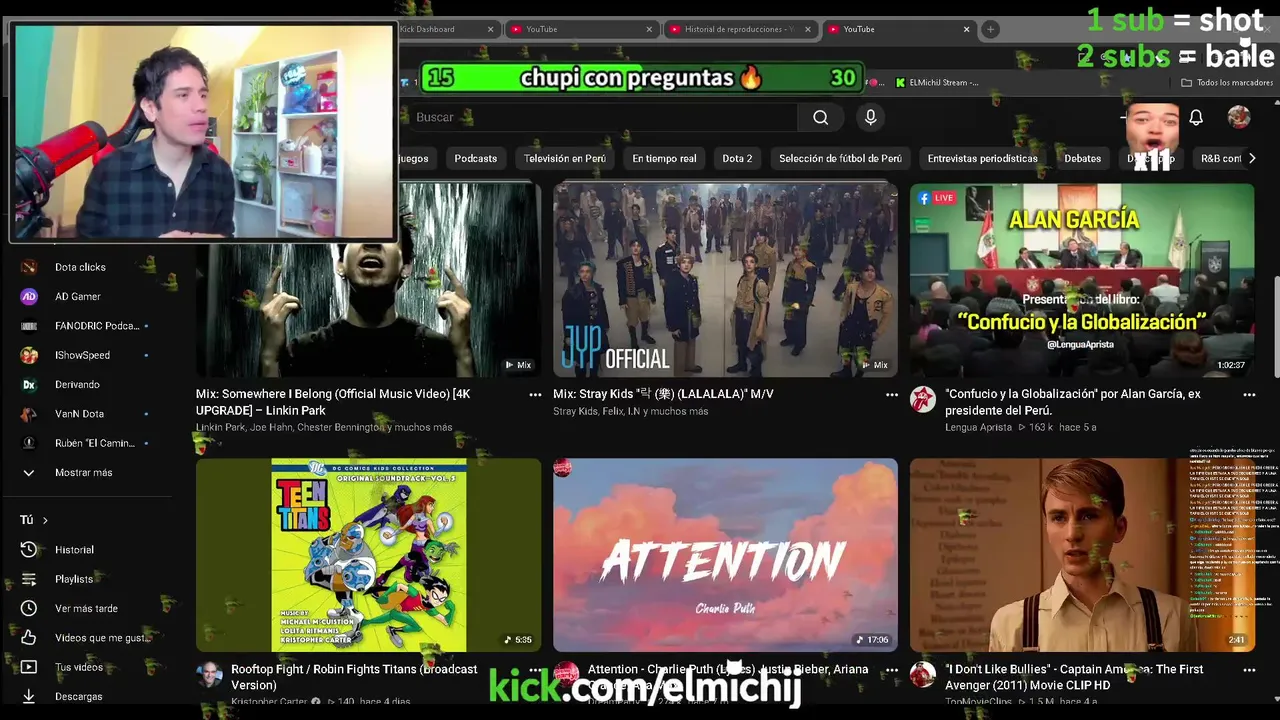Image resolution: width=1280 pixels, height=720 pixels.
Task: Open Rooftop Fight Robin Fights Titans title
Action: (354, 677)
